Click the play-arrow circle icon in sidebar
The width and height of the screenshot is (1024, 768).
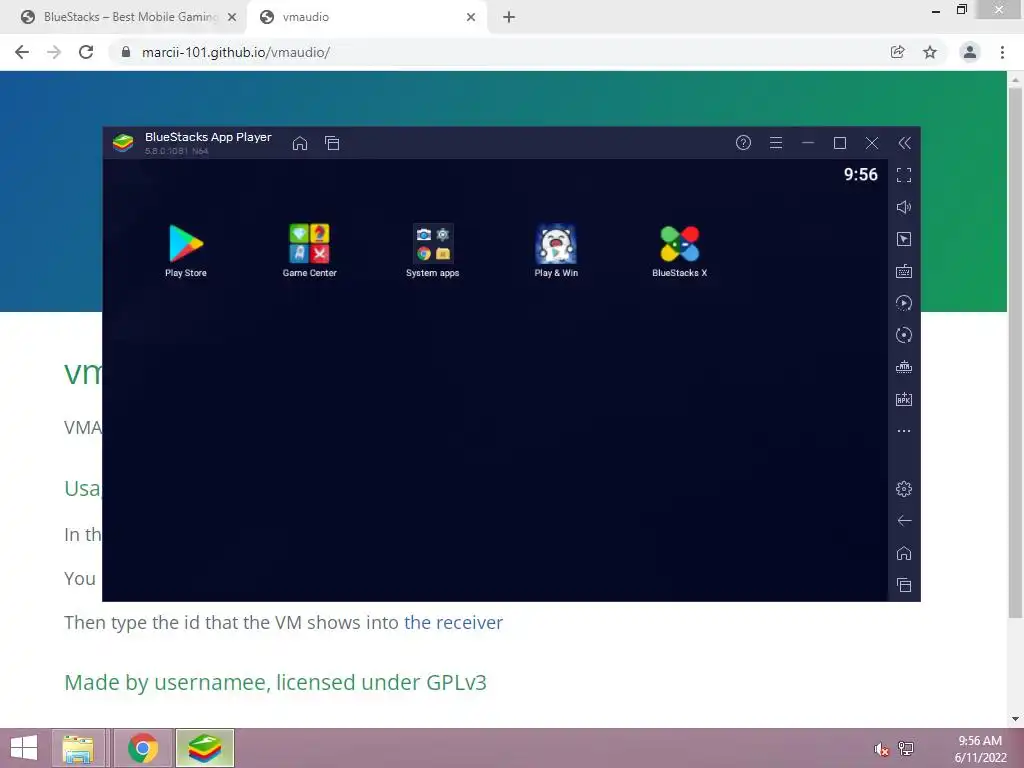(904, 303)
